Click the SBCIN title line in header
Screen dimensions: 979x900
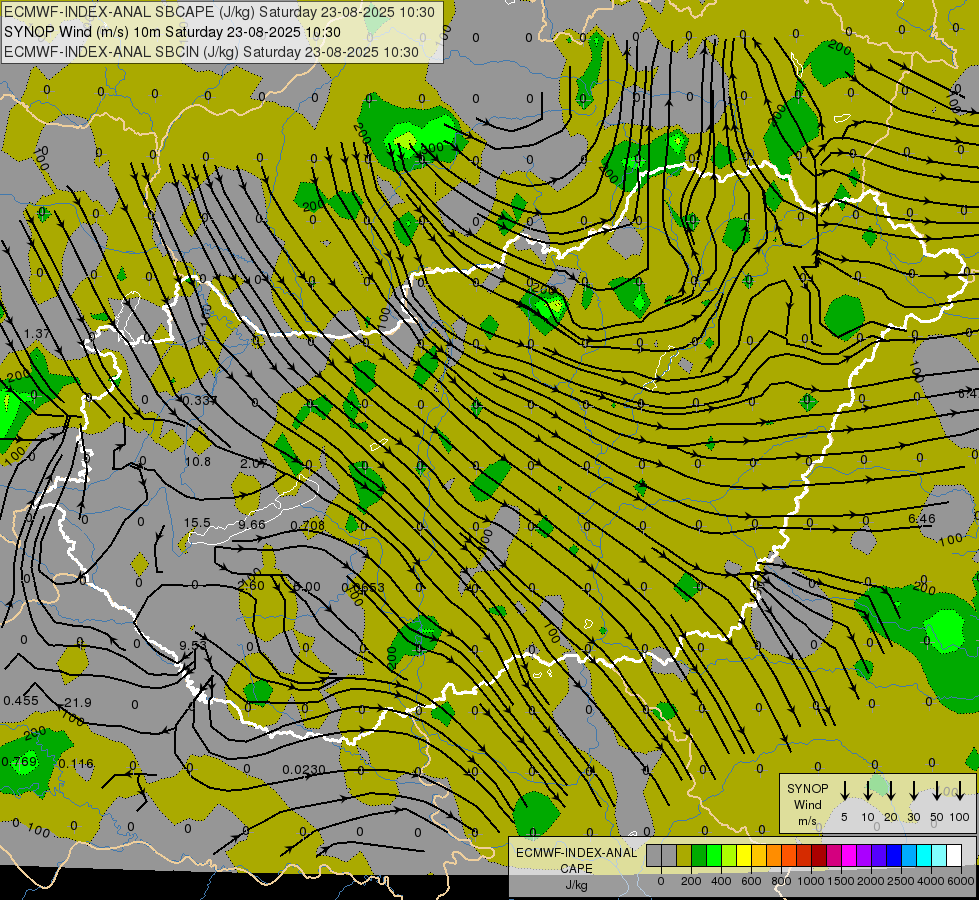coord(211,52)
